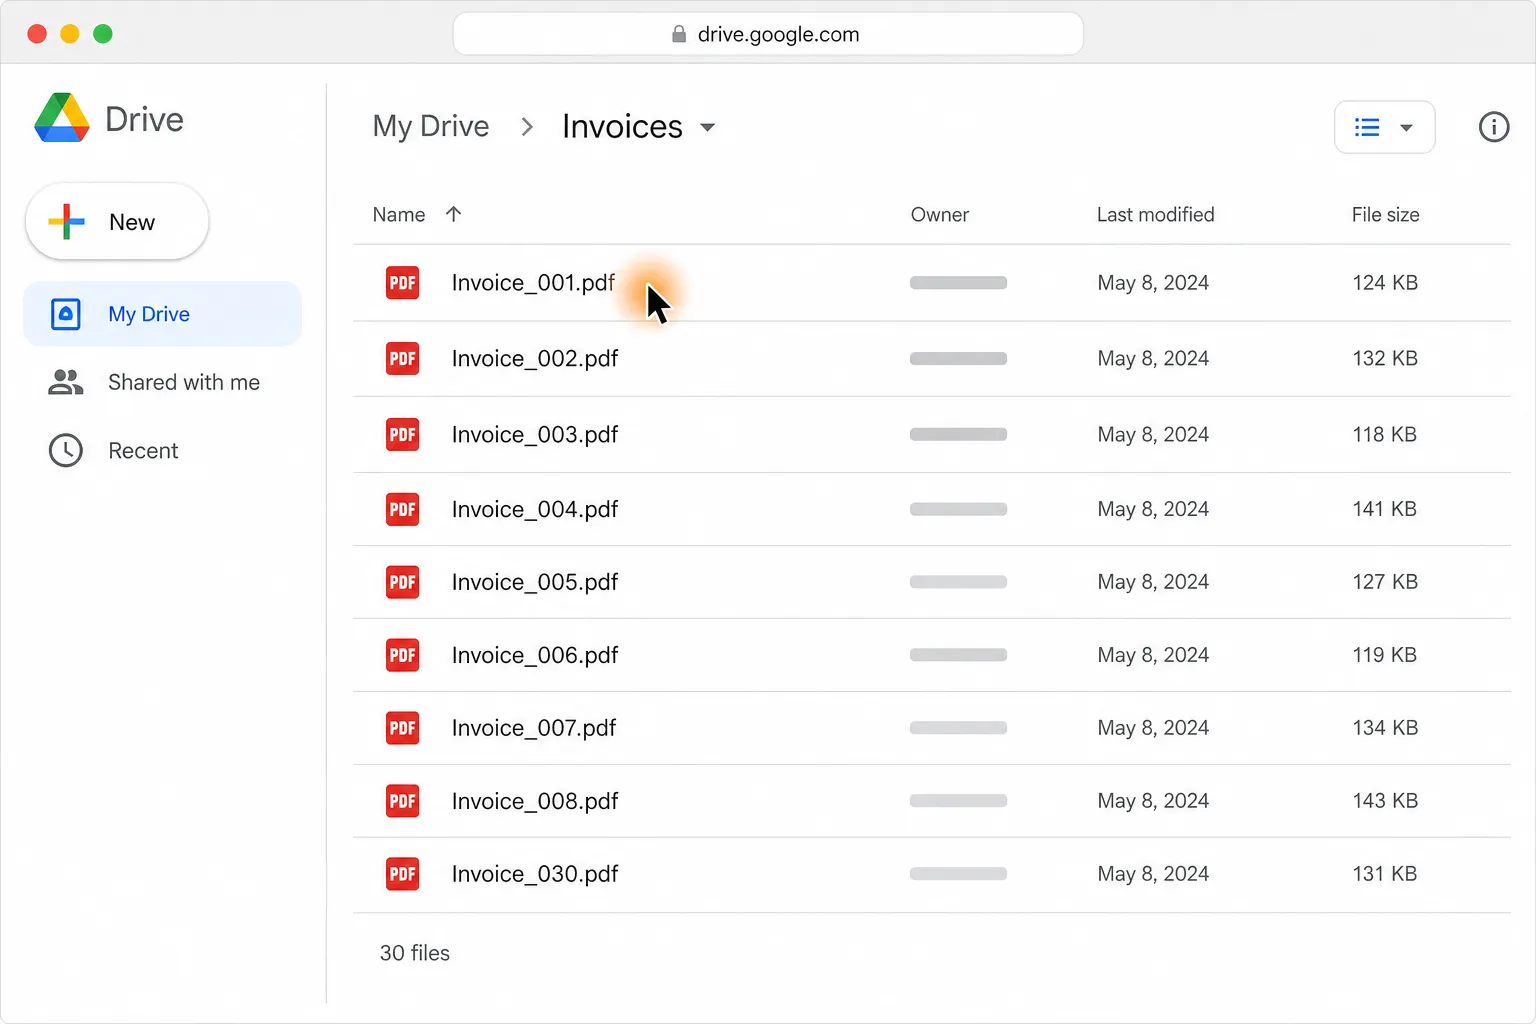Click the 124 KB file size
The width and height of the screenshot is (1536, 1024).
pos(1385,283)
